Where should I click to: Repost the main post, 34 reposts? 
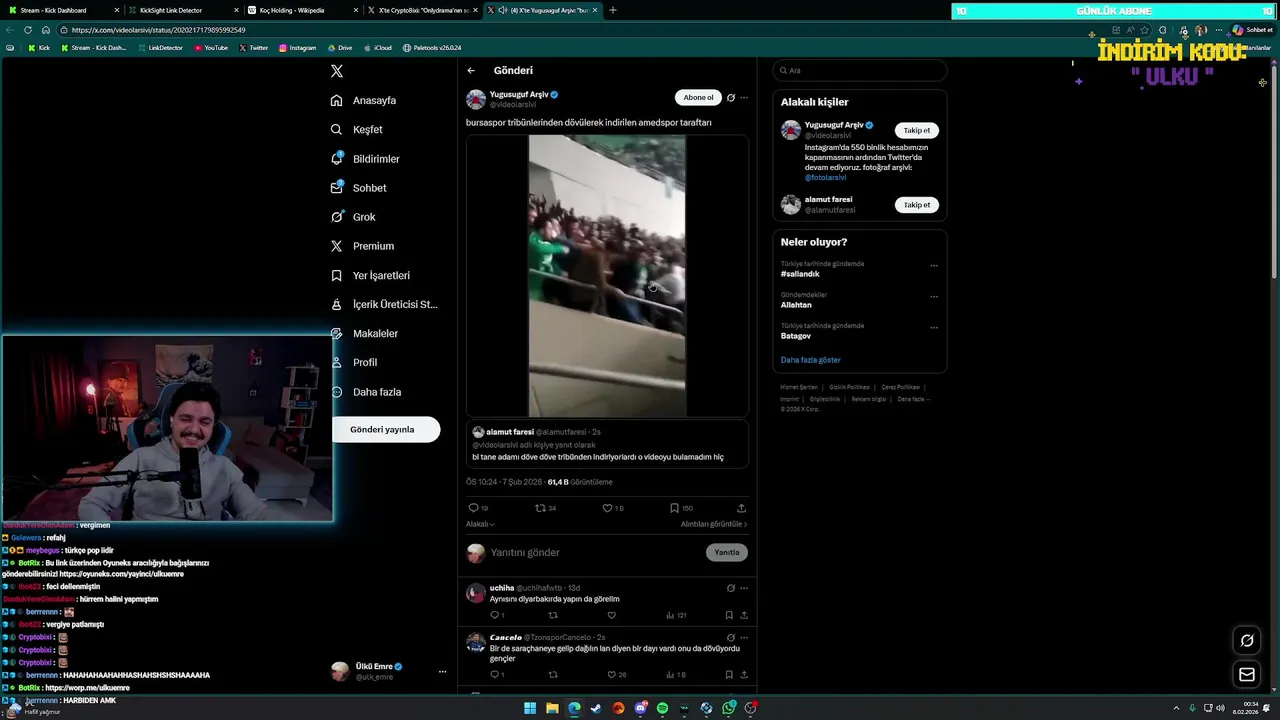click(546, 508)
